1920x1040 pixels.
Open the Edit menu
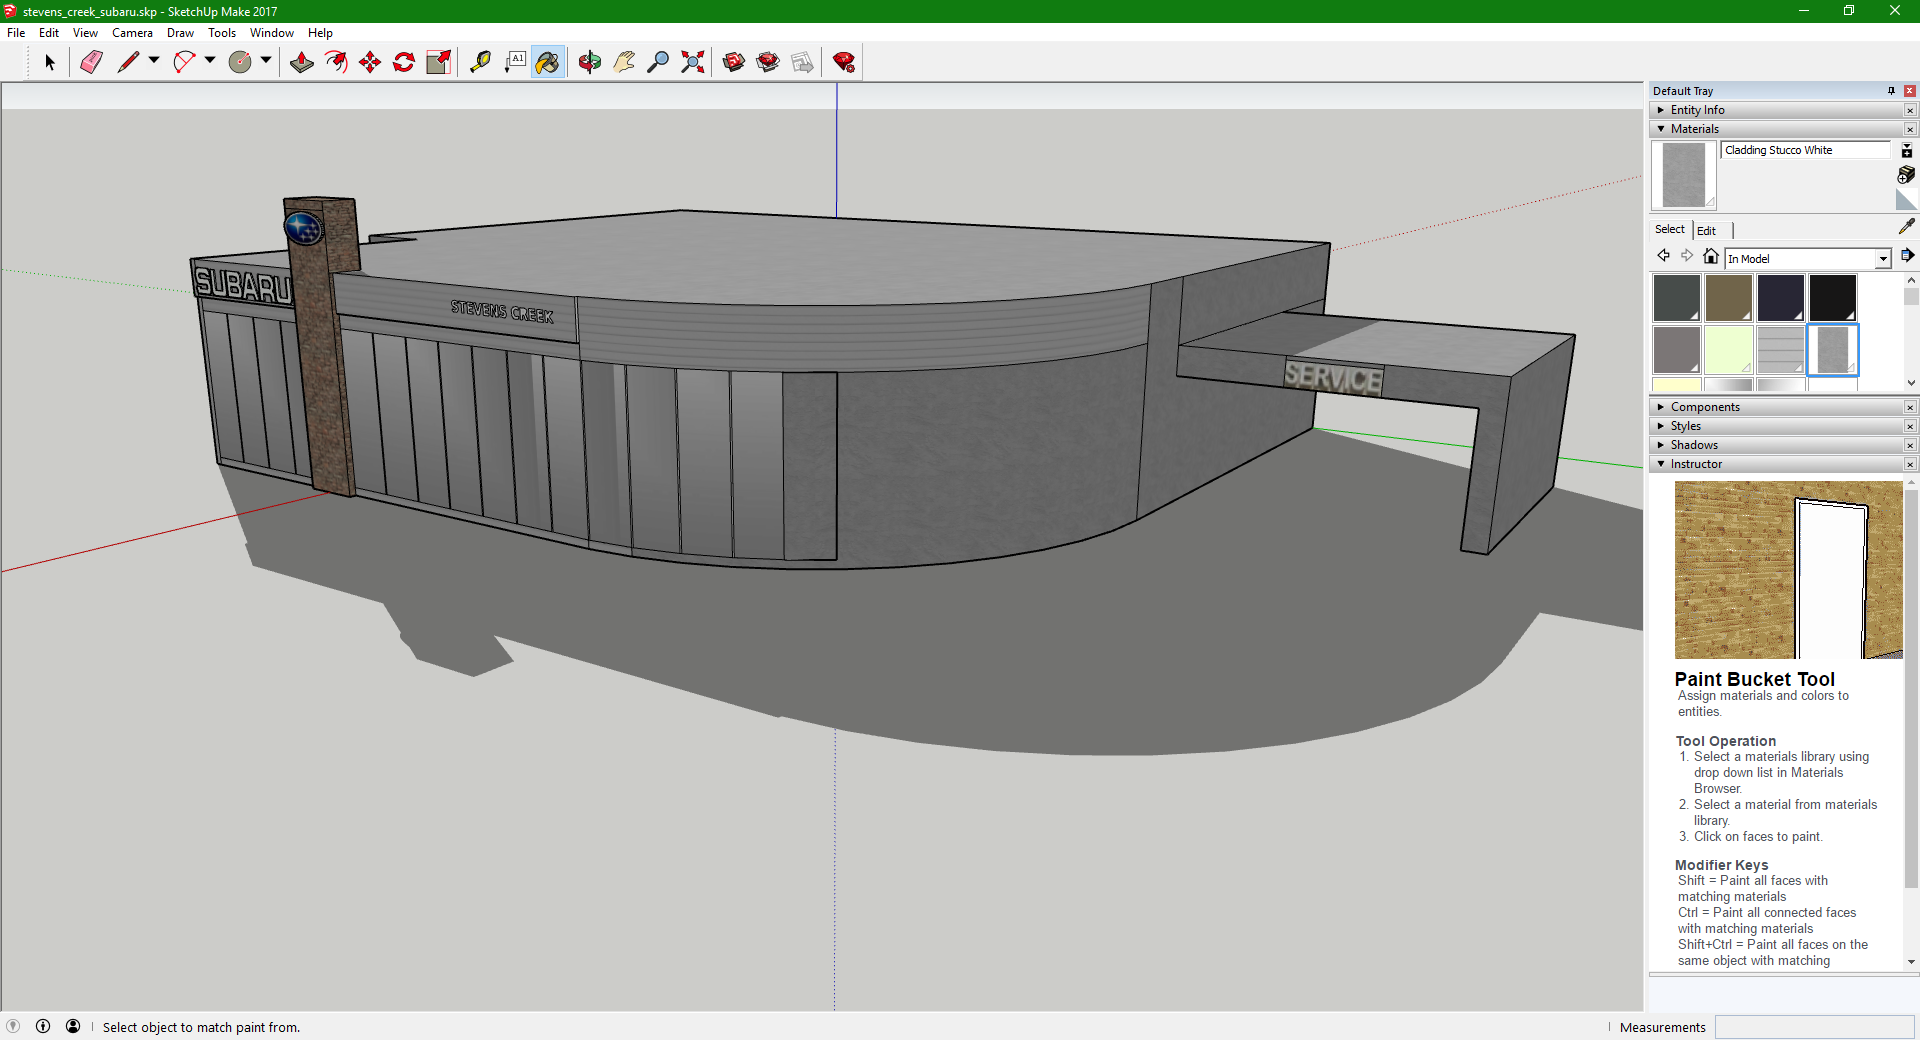[49, 33]
